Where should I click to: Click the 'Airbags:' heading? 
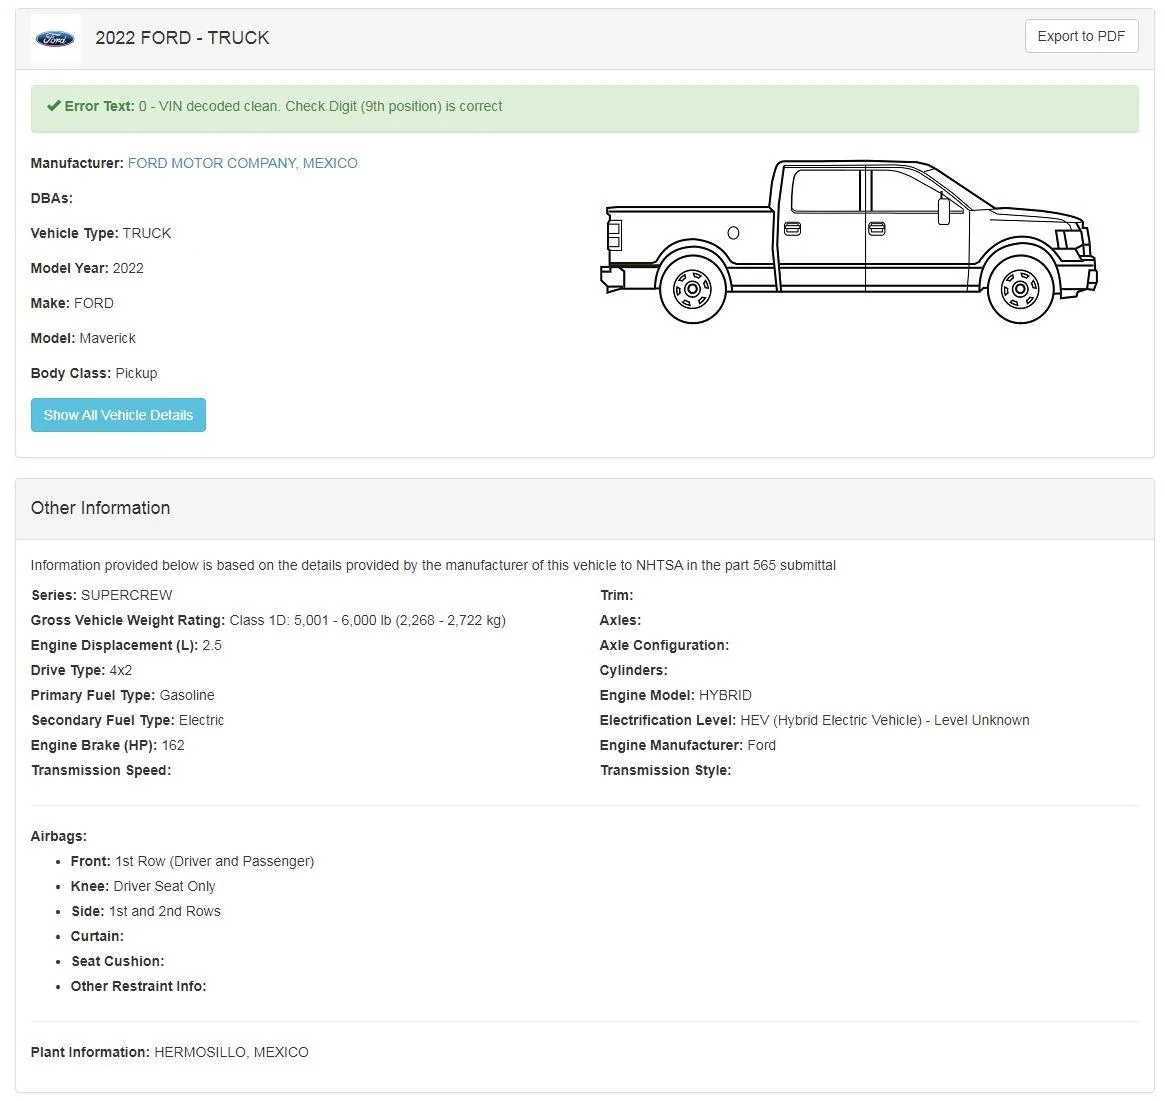pos(59,837)
